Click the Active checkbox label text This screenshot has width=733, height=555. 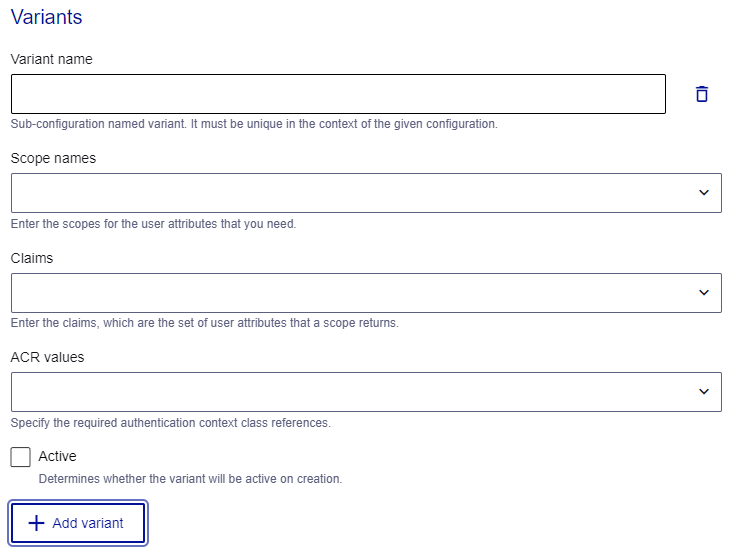pyautogui.click(x=57, y=456)
